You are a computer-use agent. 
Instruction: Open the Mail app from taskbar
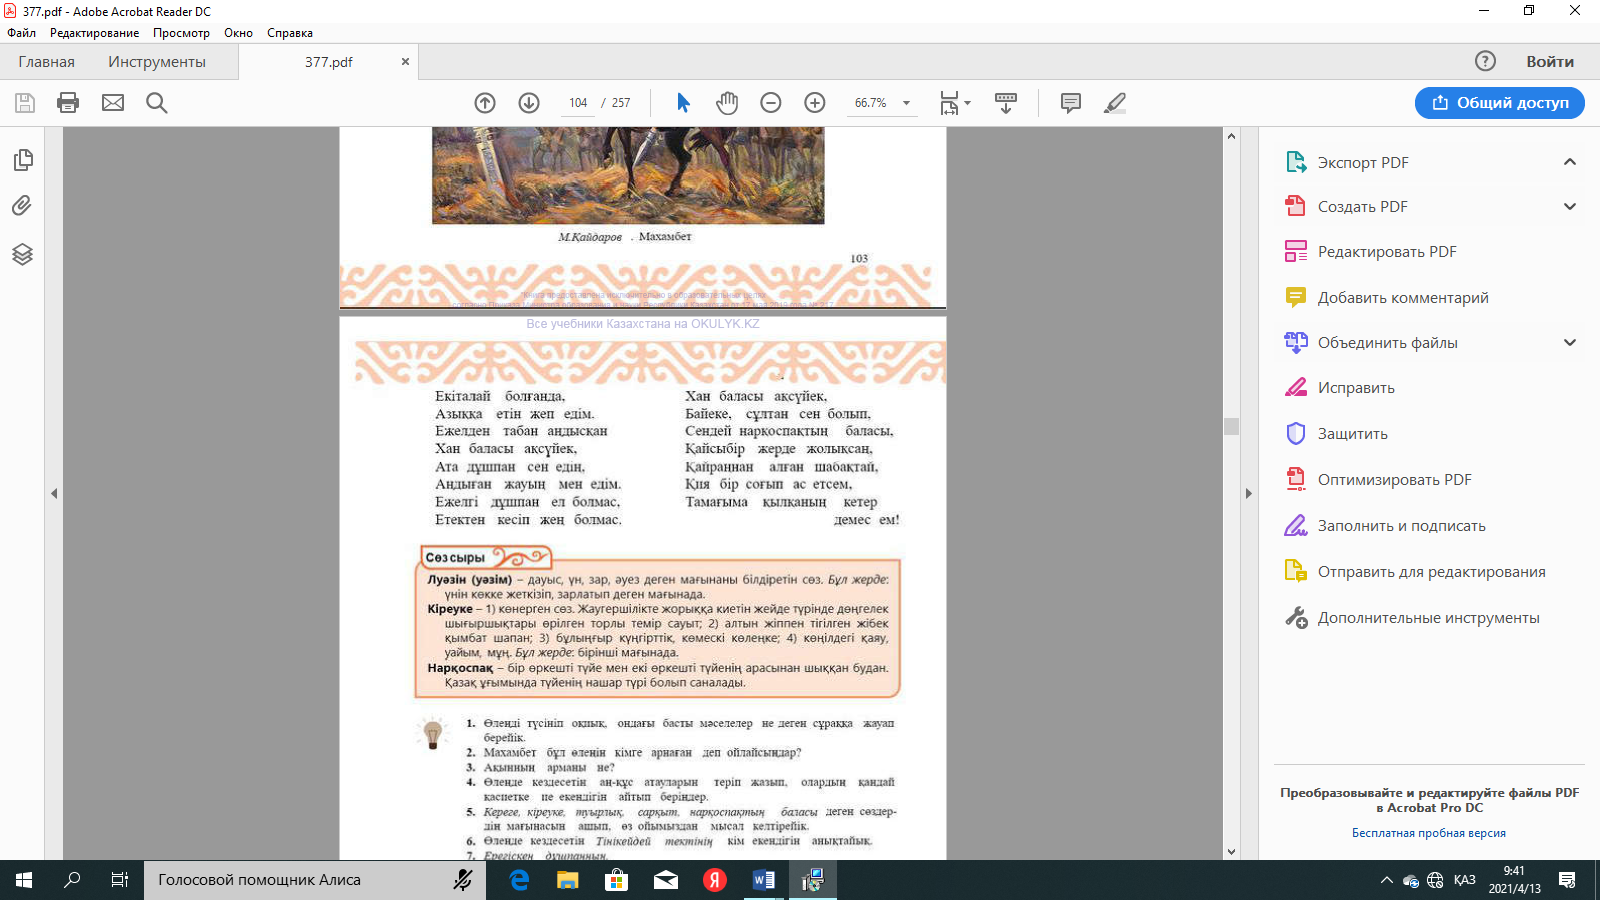pyautogui.click(x=665, y=880)
